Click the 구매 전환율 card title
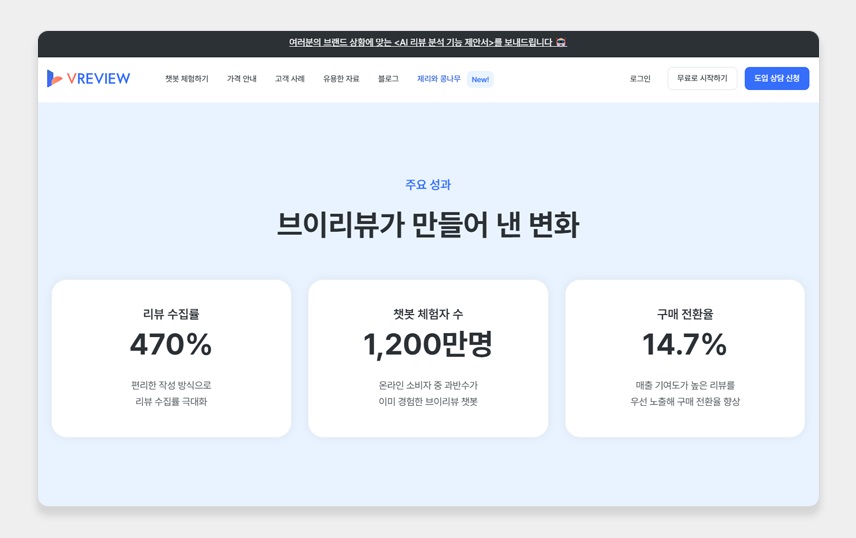This screenshot has height=538, width=856. point(685,314)
